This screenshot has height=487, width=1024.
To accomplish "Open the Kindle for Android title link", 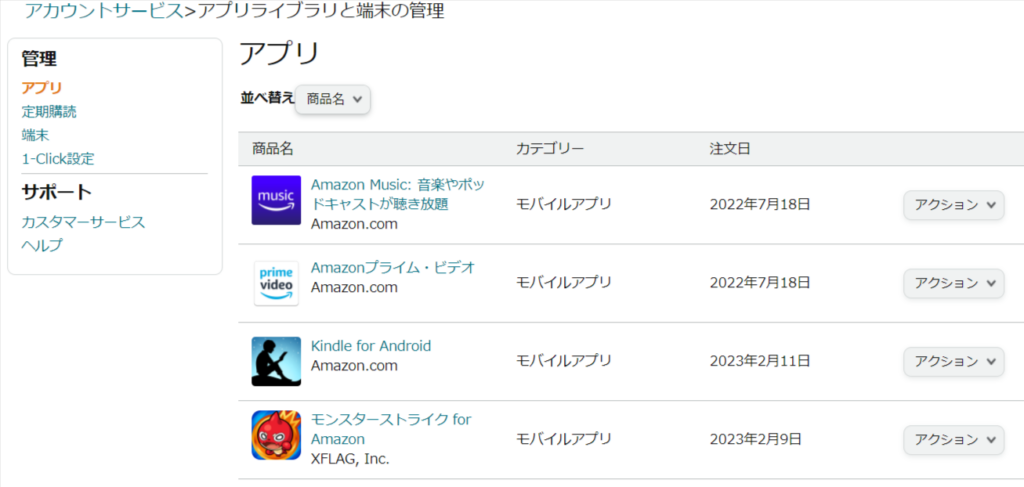I will pyautogui.click(x=371, y=346).
